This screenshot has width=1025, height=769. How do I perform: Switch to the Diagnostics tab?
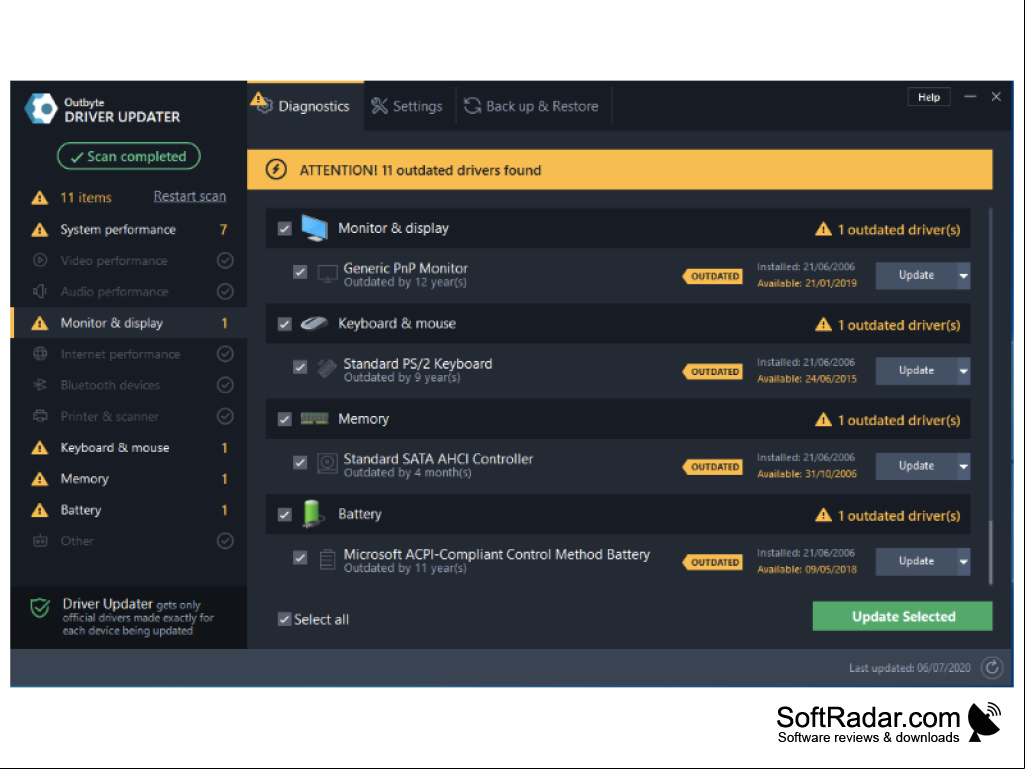point(305,106)
